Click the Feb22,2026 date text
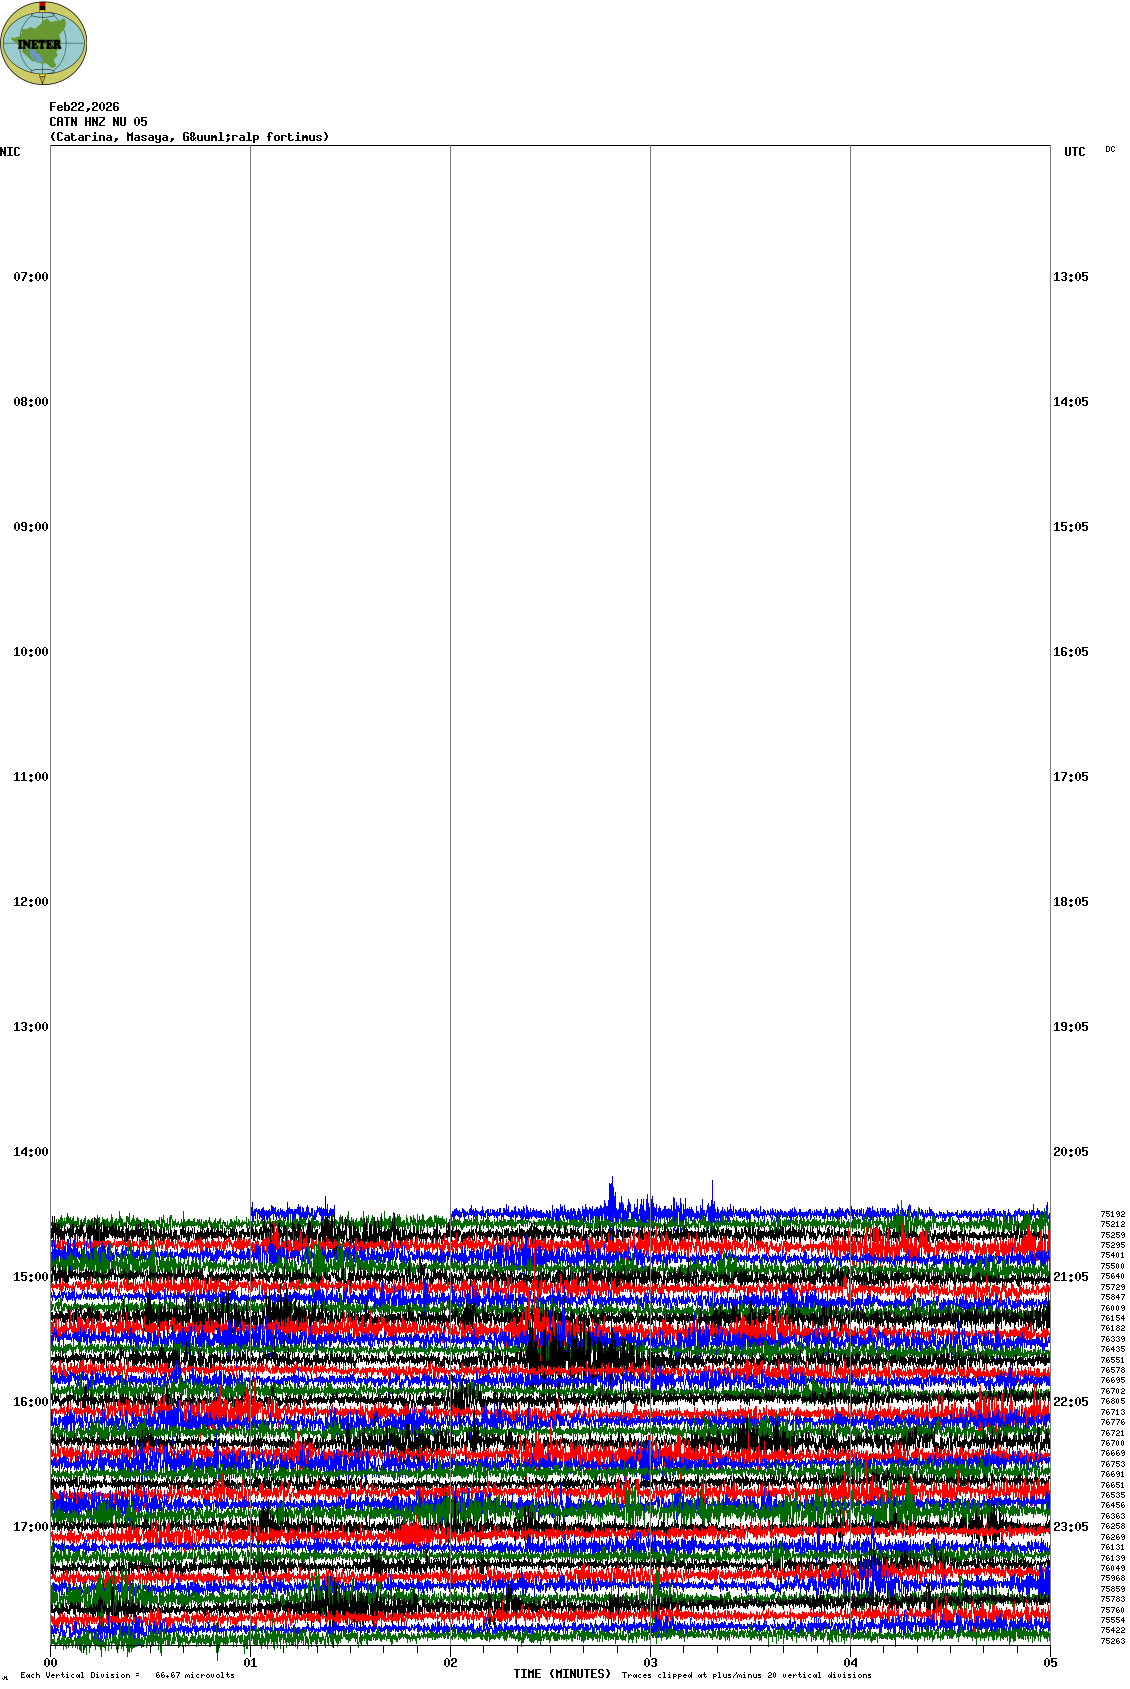 pyautogui.click(x=84, y=107)
